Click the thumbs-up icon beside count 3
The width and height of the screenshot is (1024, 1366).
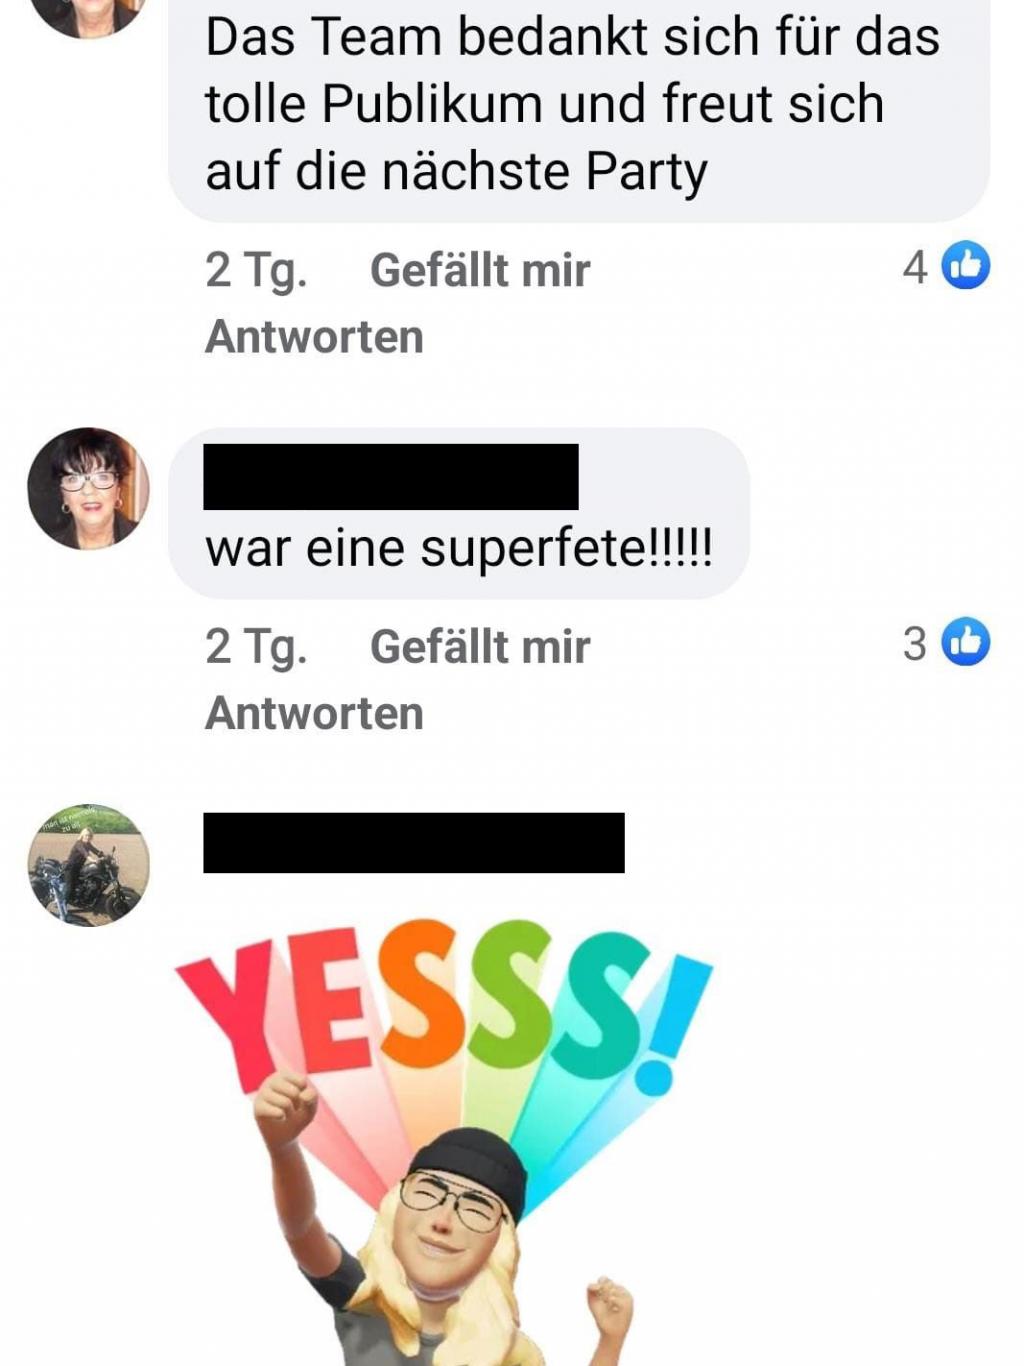tap(966, 642)
